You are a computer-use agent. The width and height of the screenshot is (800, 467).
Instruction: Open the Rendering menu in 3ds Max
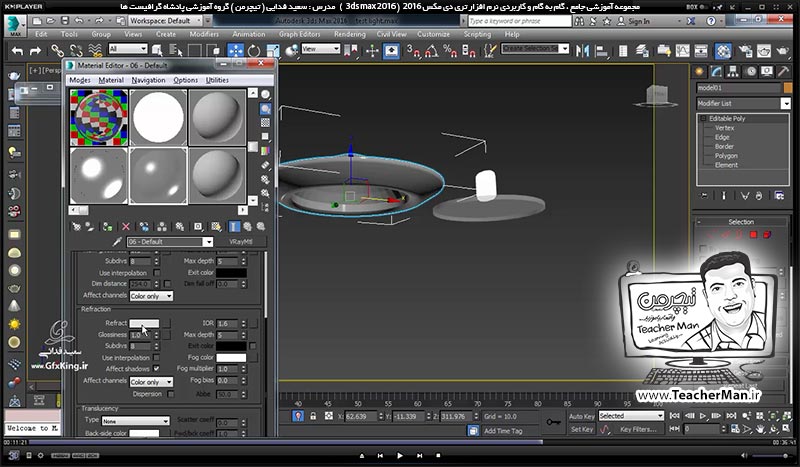(x=349, y=34)
